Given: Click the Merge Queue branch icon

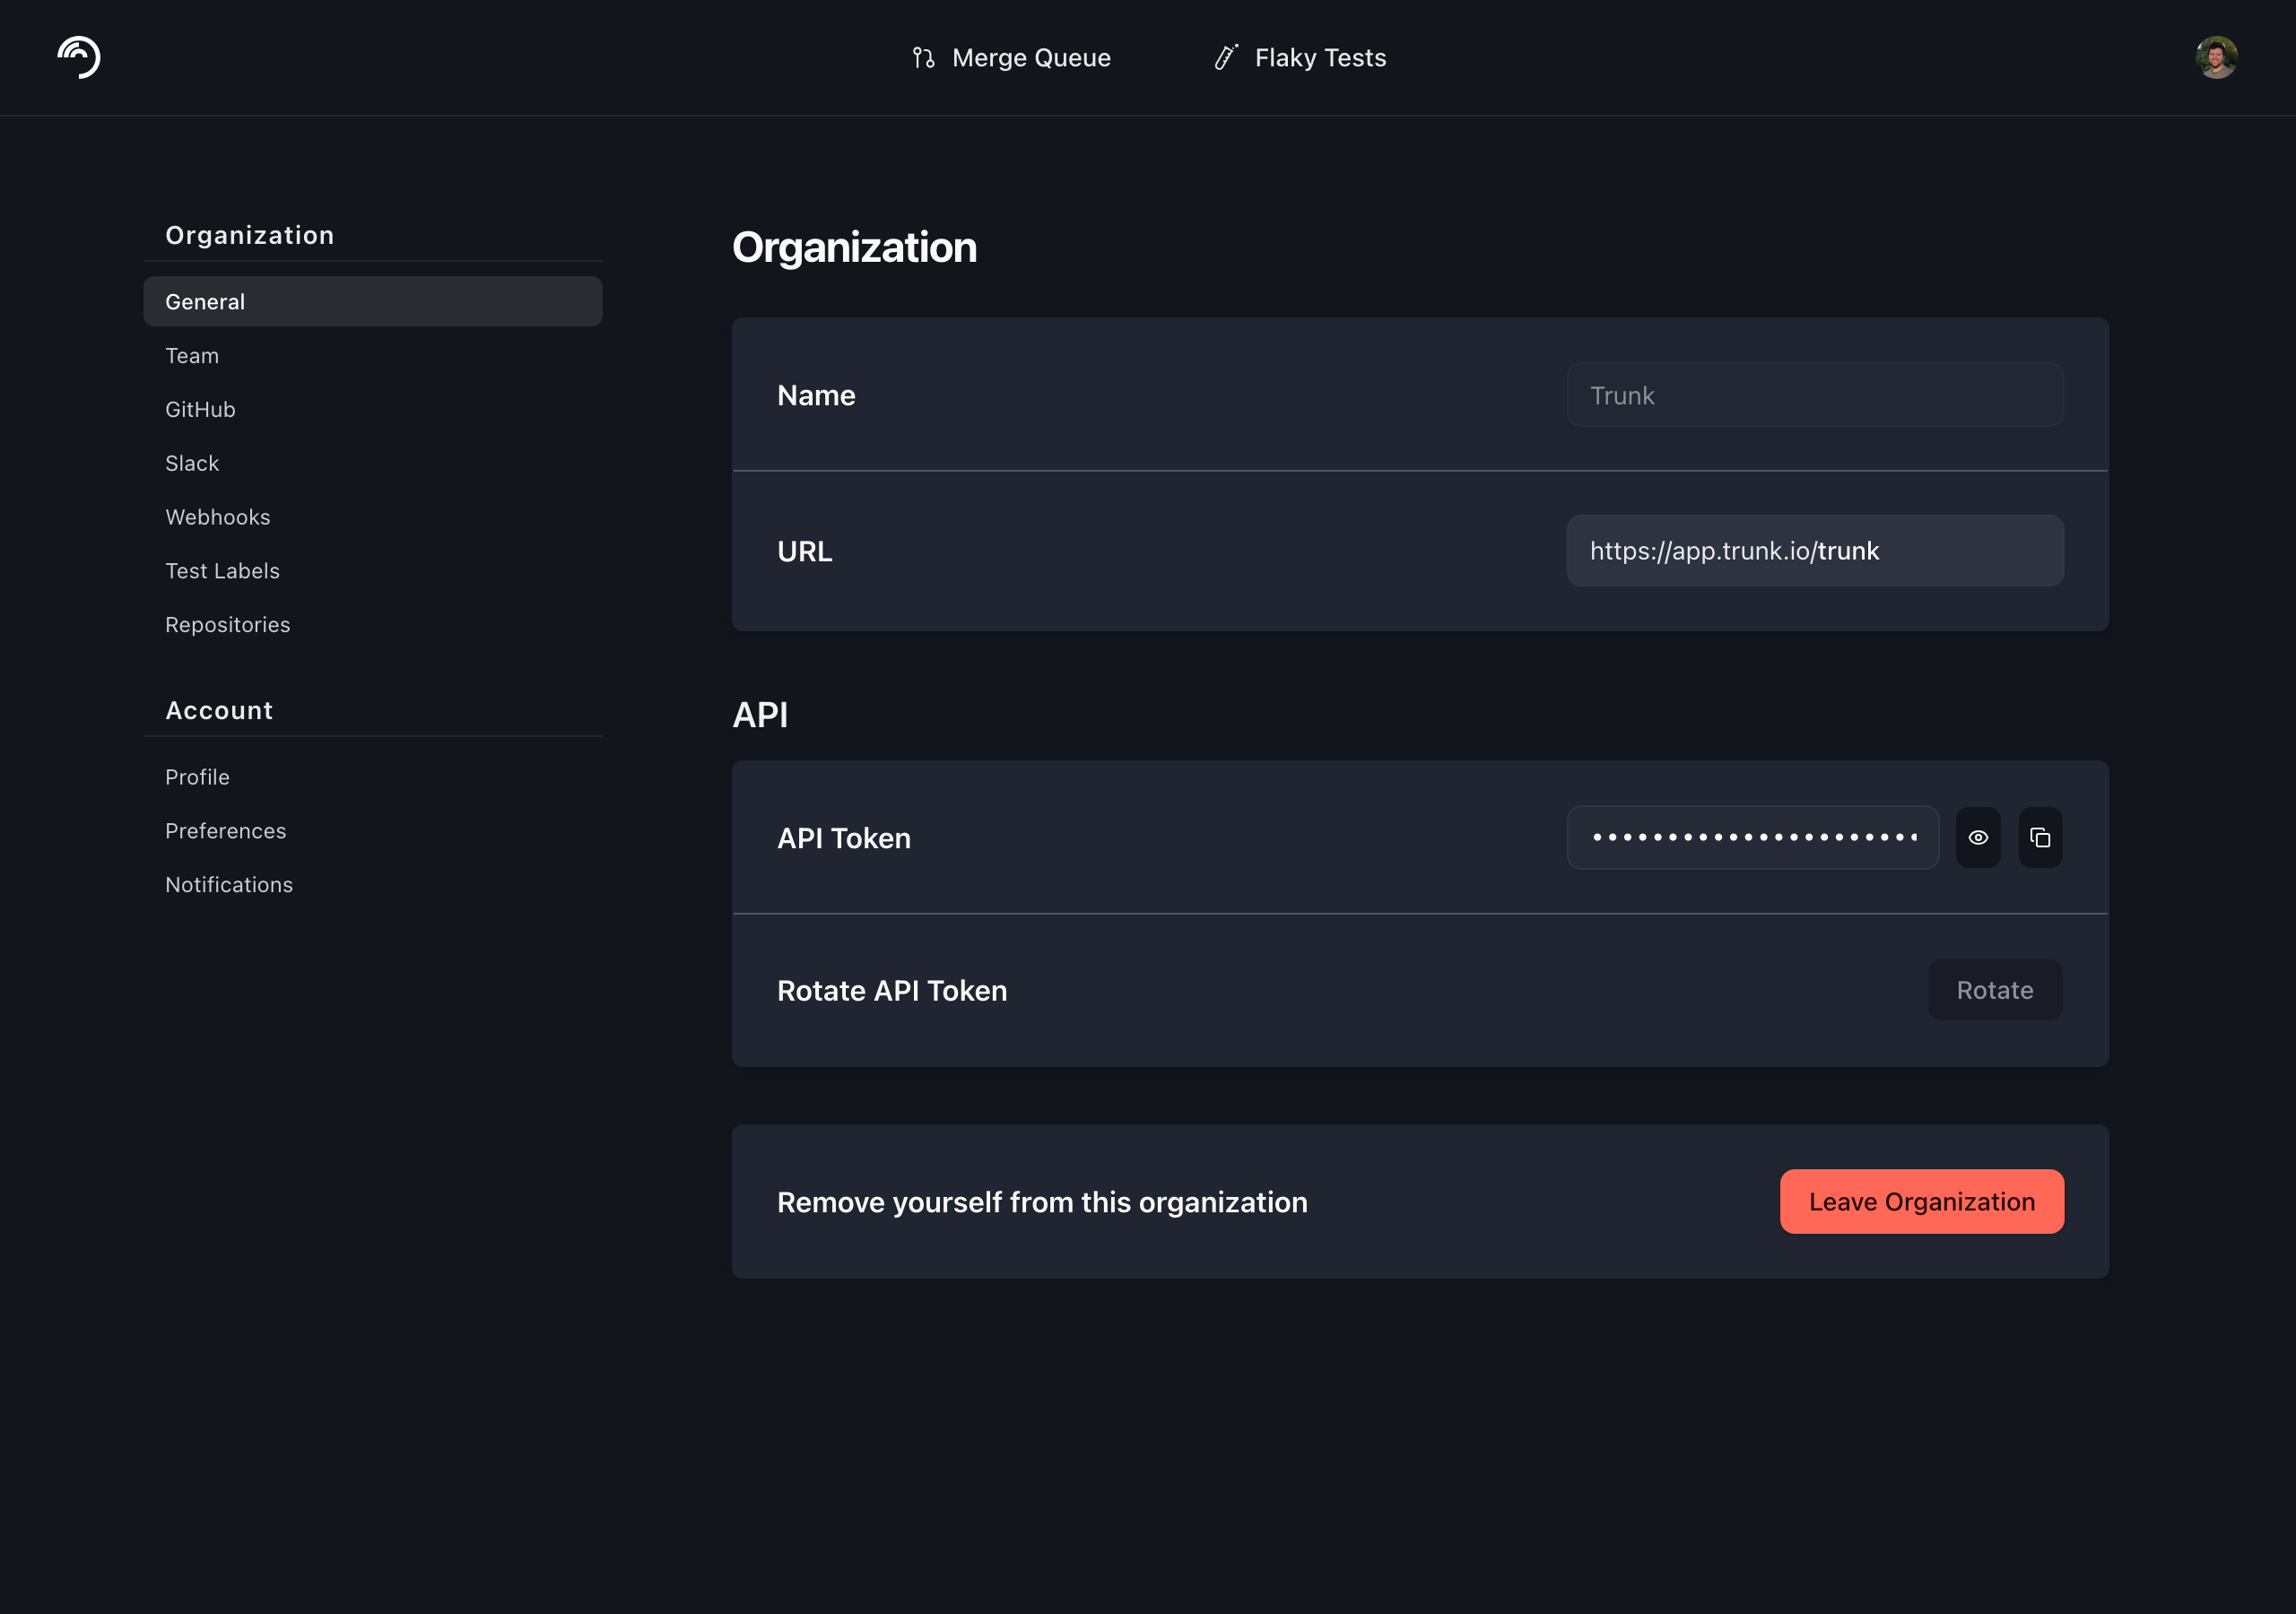Looking at the screenshot, I should 923,58.
